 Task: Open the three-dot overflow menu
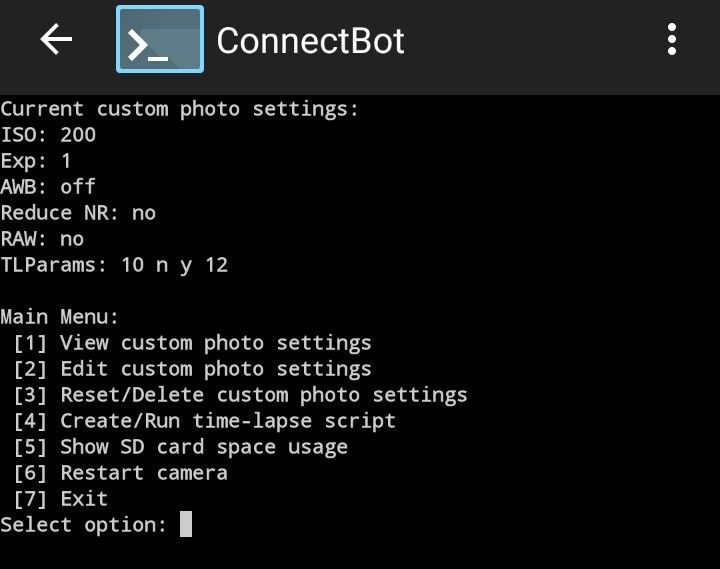tap(672, 40)
